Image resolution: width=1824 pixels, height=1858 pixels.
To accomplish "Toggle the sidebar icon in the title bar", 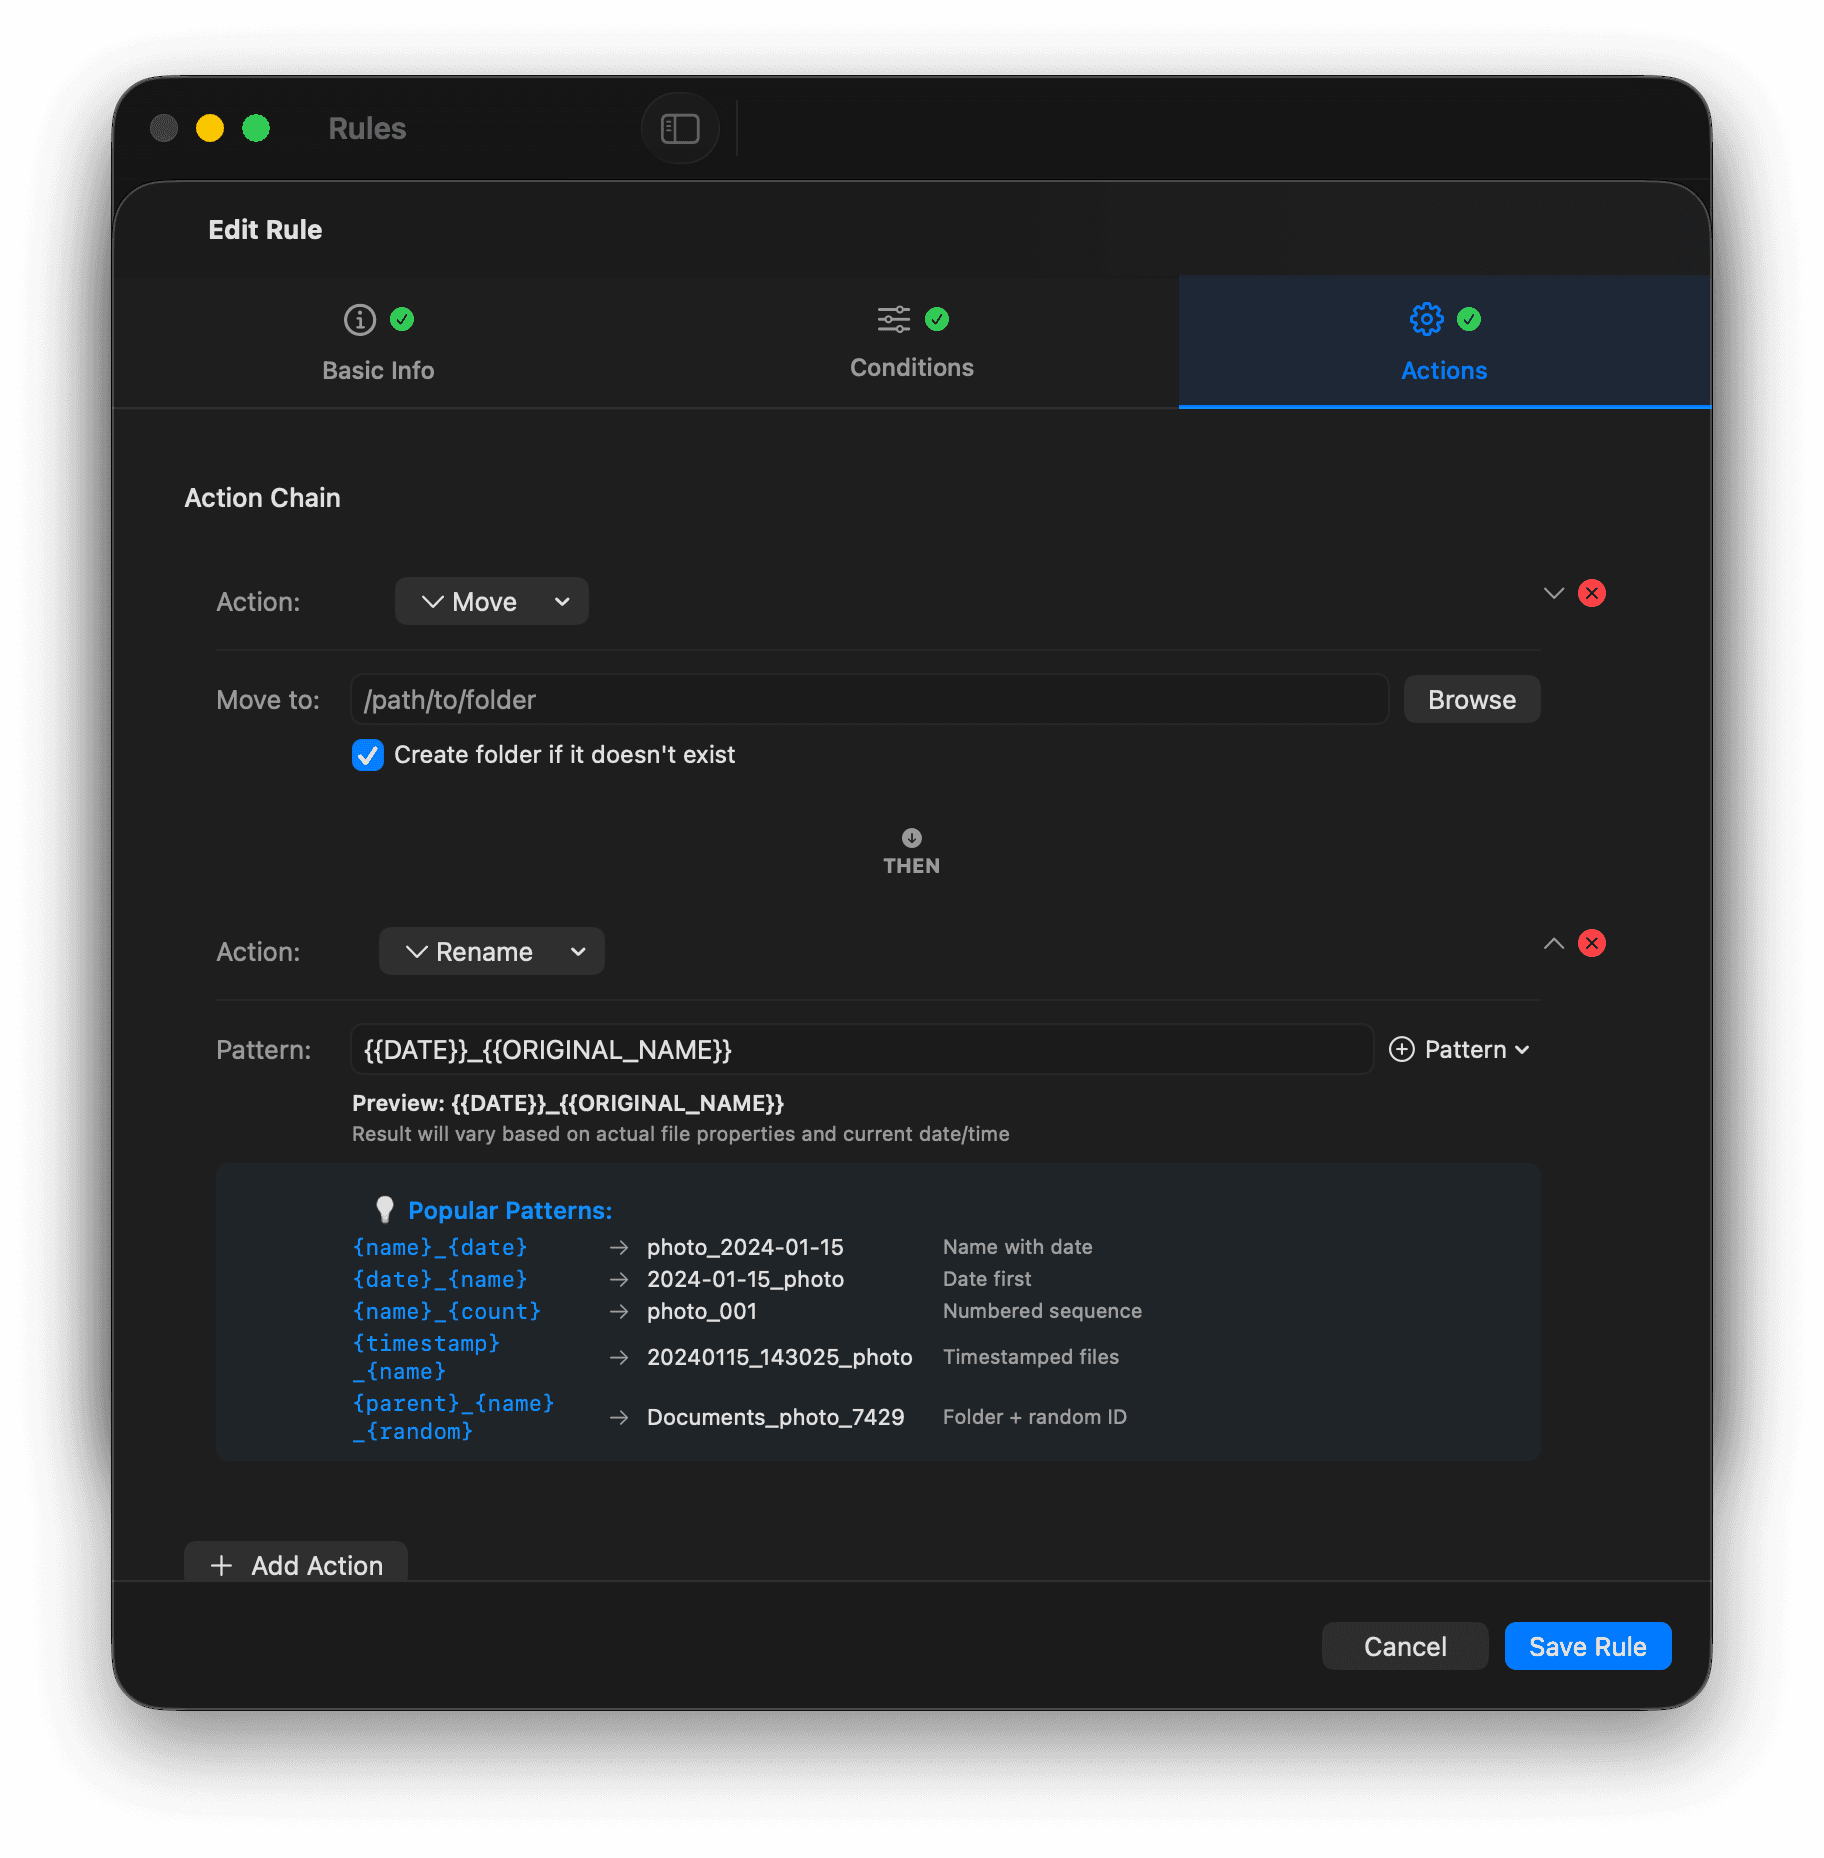I will [680, 128].
